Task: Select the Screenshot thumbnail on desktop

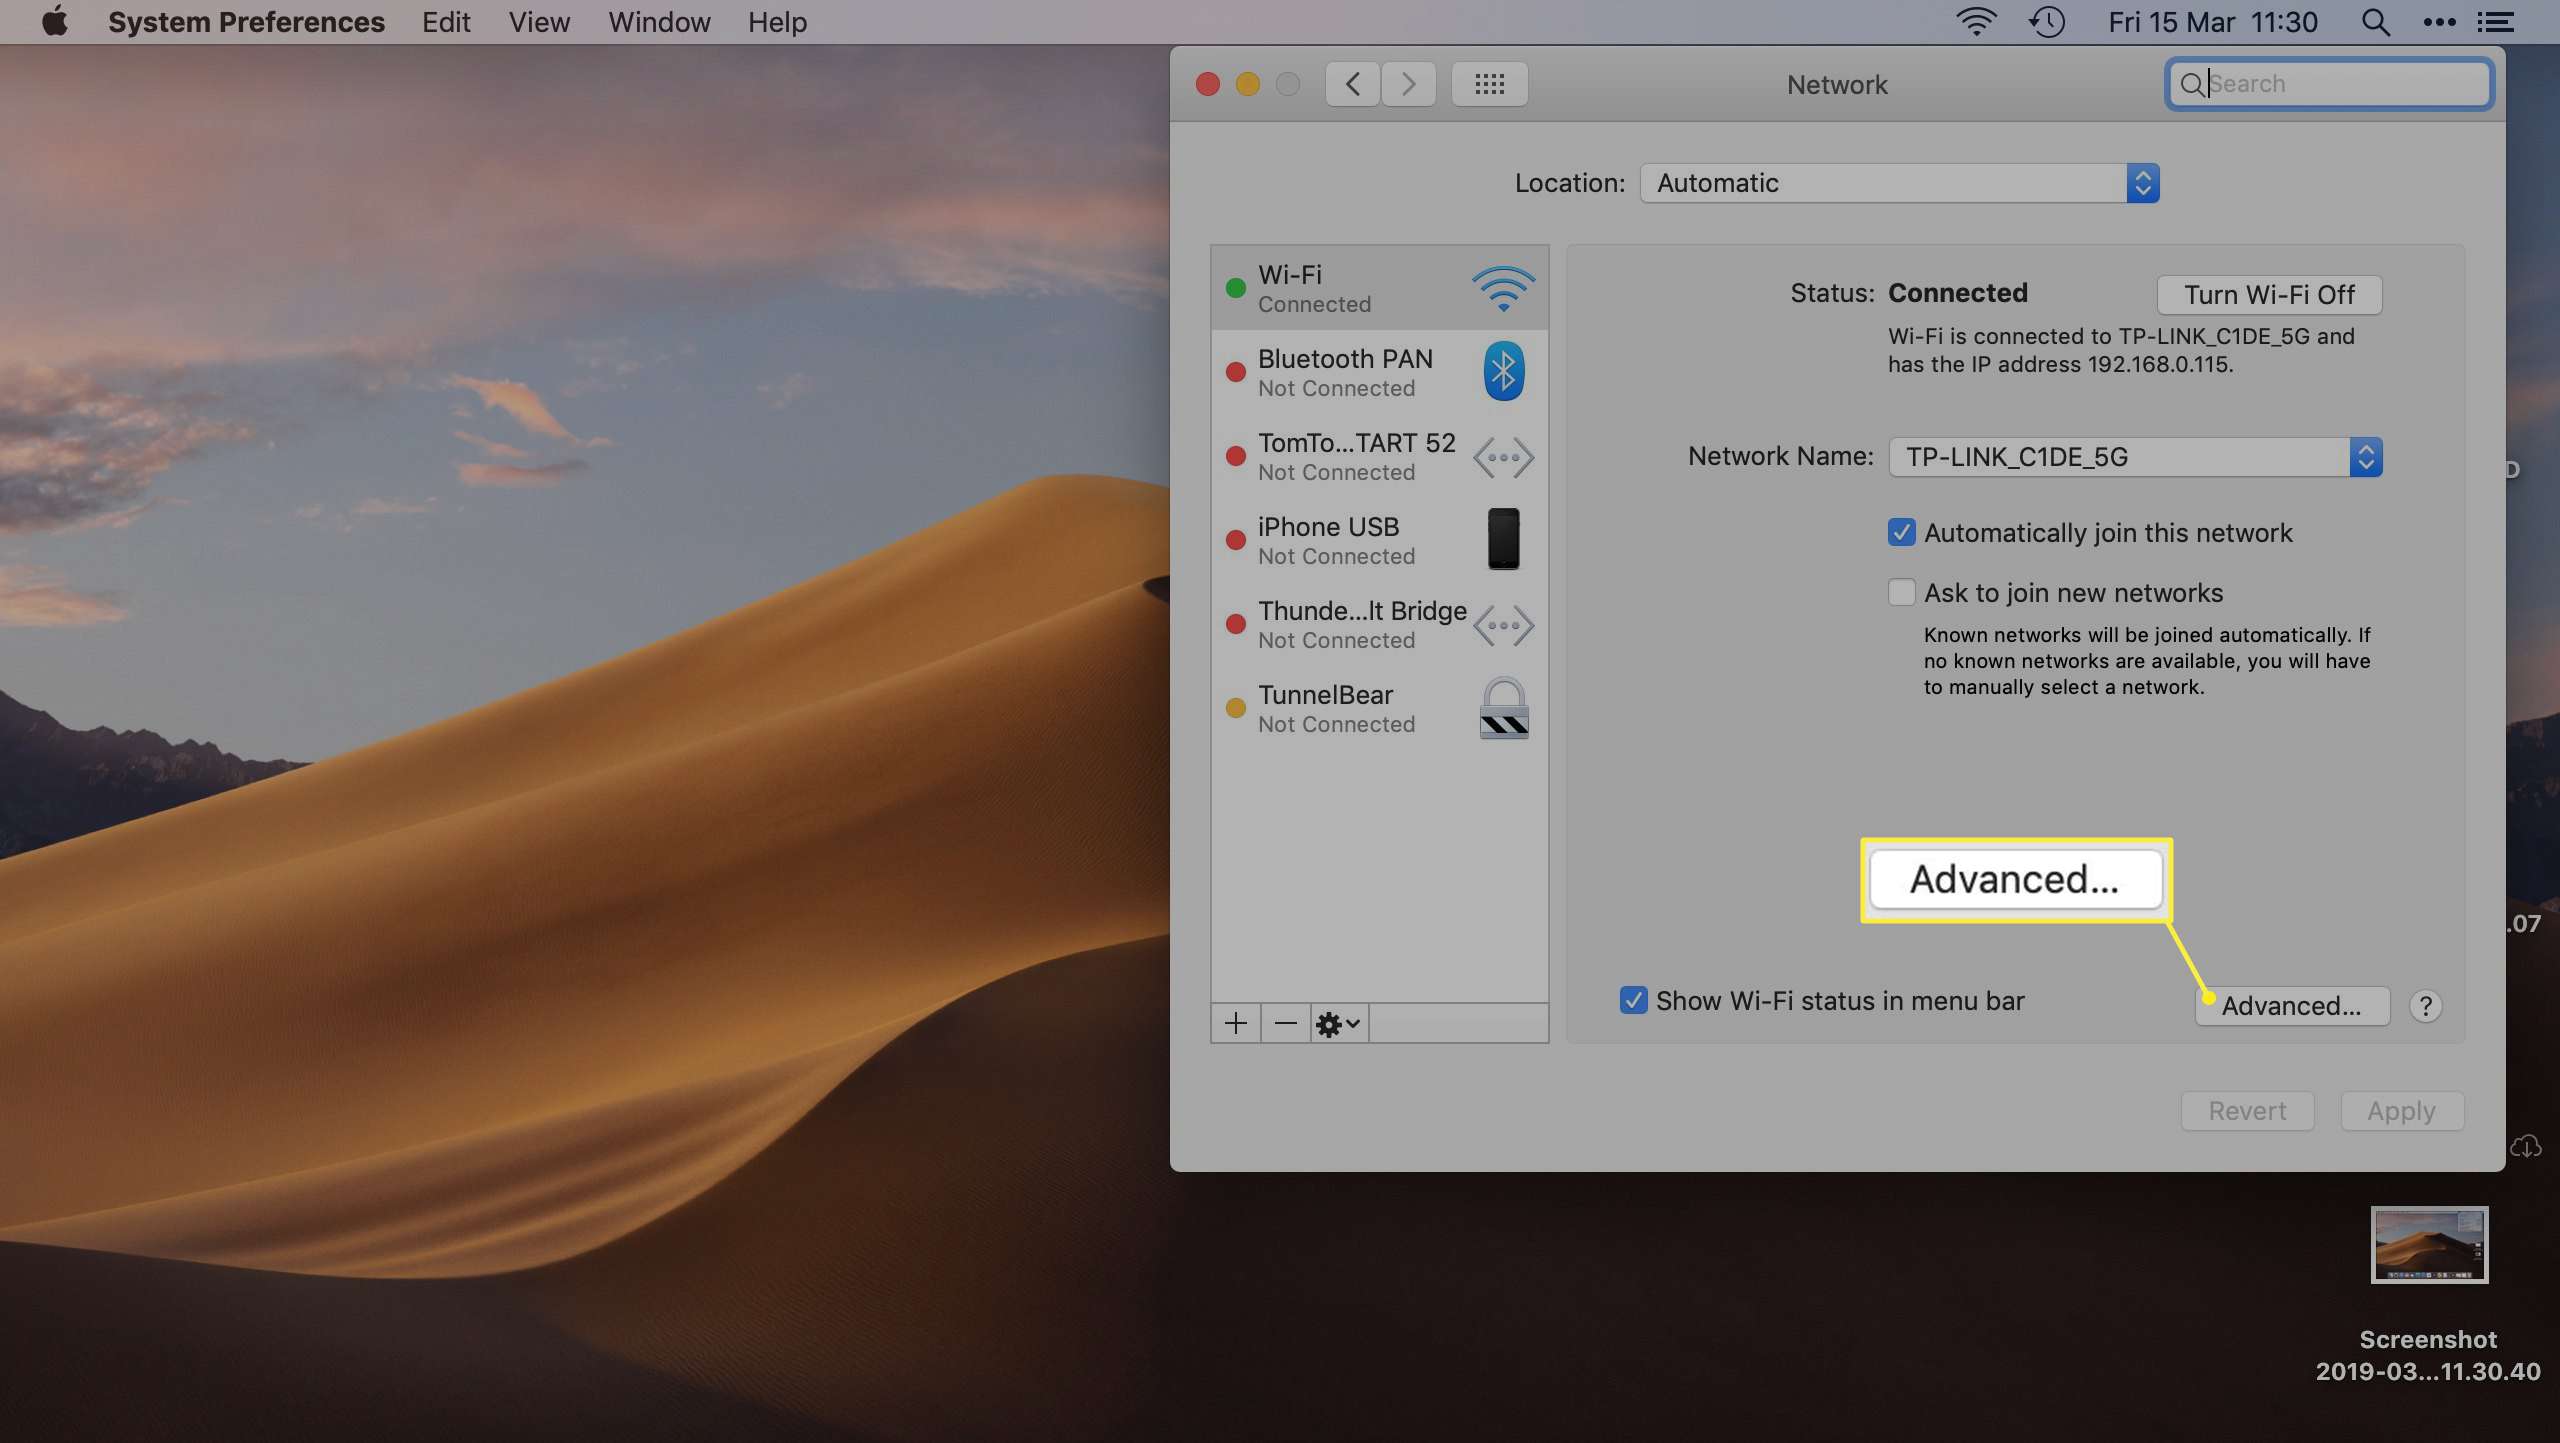Action: click(2428, 1245)
